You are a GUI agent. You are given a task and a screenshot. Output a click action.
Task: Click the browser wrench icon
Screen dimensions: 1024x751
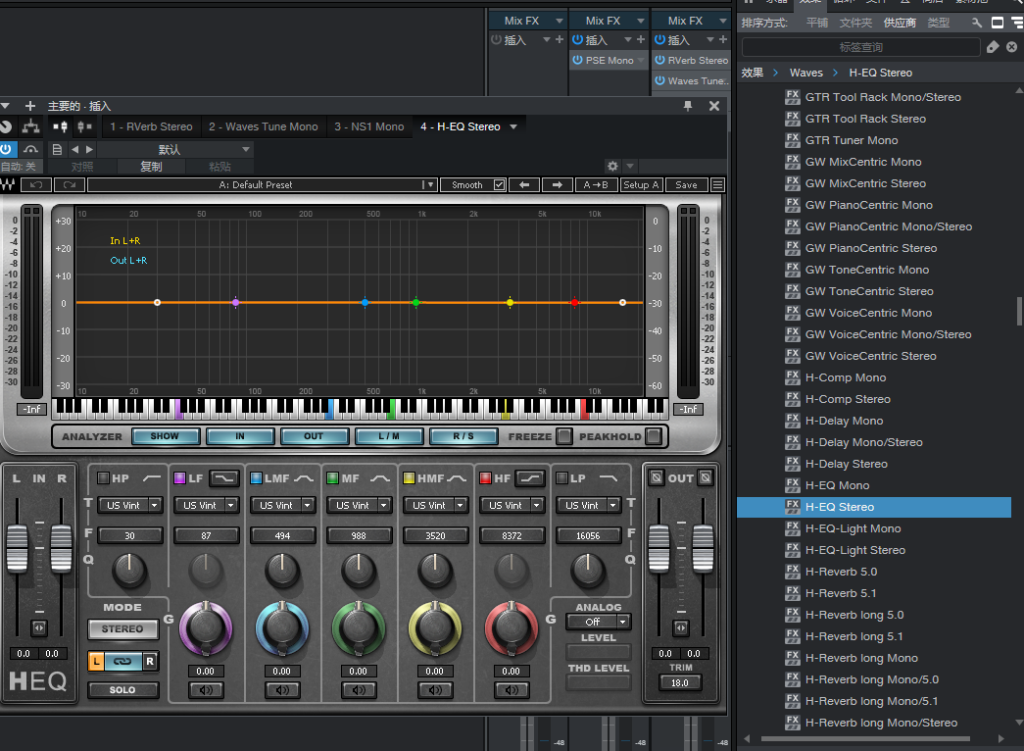pos(976,23)
